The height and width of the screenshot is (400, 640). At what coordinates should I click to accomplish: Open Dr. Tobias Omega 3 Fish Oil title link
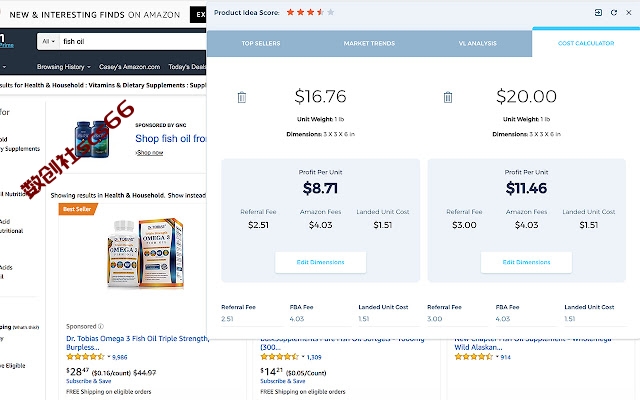pos(138,343)
